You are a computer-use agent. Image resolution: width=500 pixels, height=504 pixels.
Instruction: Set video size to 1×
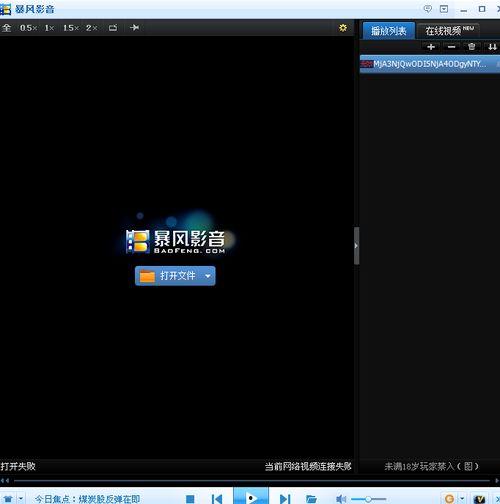point(49,28)
